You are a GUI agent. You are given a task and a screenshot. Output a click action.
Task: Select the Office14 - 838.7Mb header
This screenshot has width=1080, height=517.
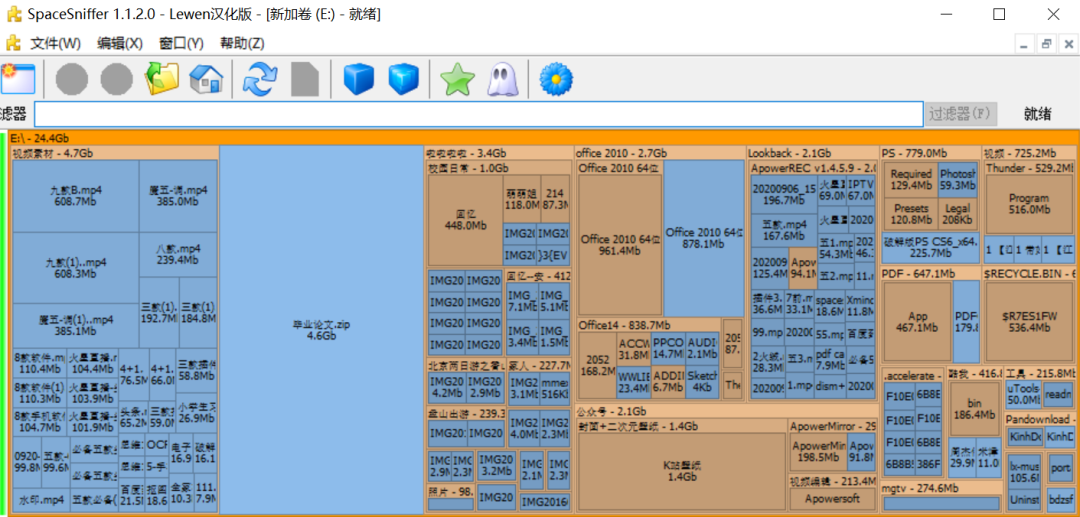coord(650,324)
